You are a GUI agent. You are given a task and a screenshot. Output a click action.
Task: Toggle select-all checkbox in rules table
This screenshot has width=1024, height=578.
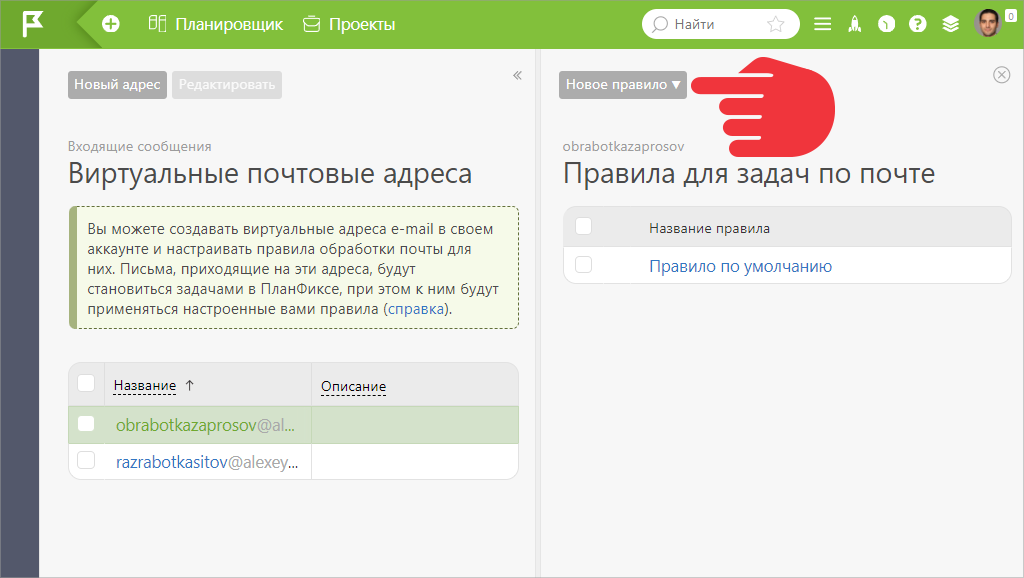tap(583, 227)
